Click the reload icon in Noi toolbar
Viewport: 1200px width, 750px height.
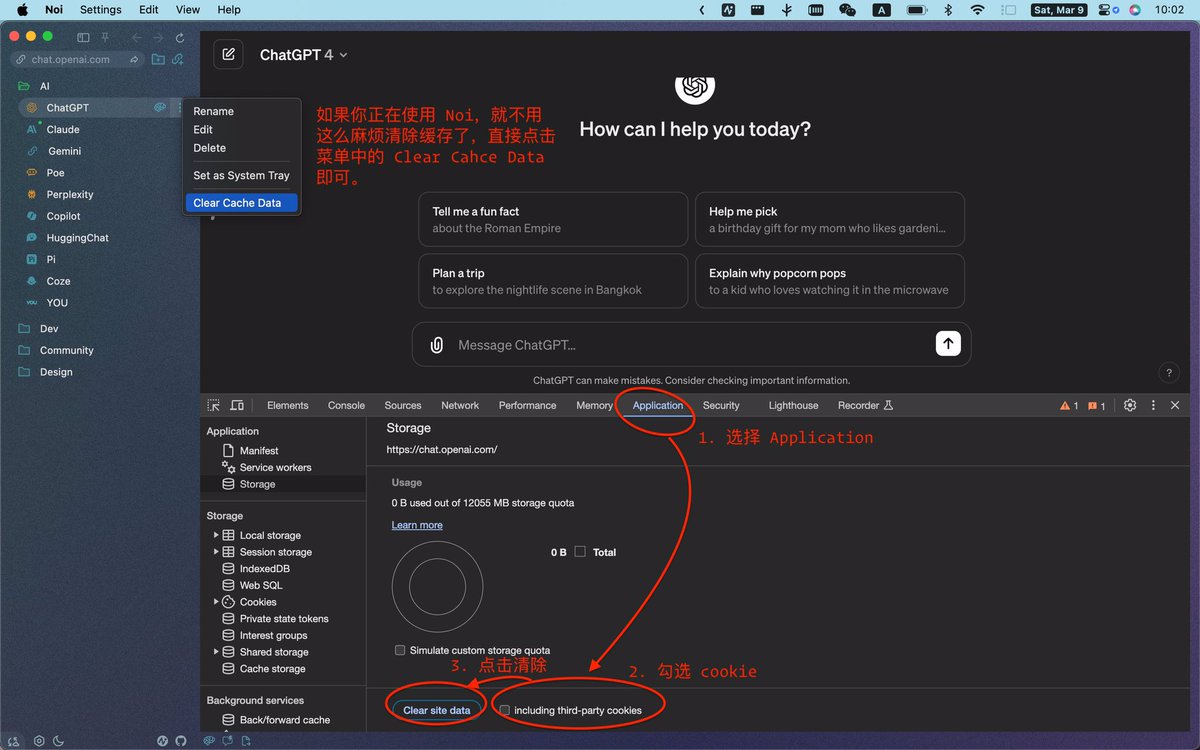pos(180,37)
